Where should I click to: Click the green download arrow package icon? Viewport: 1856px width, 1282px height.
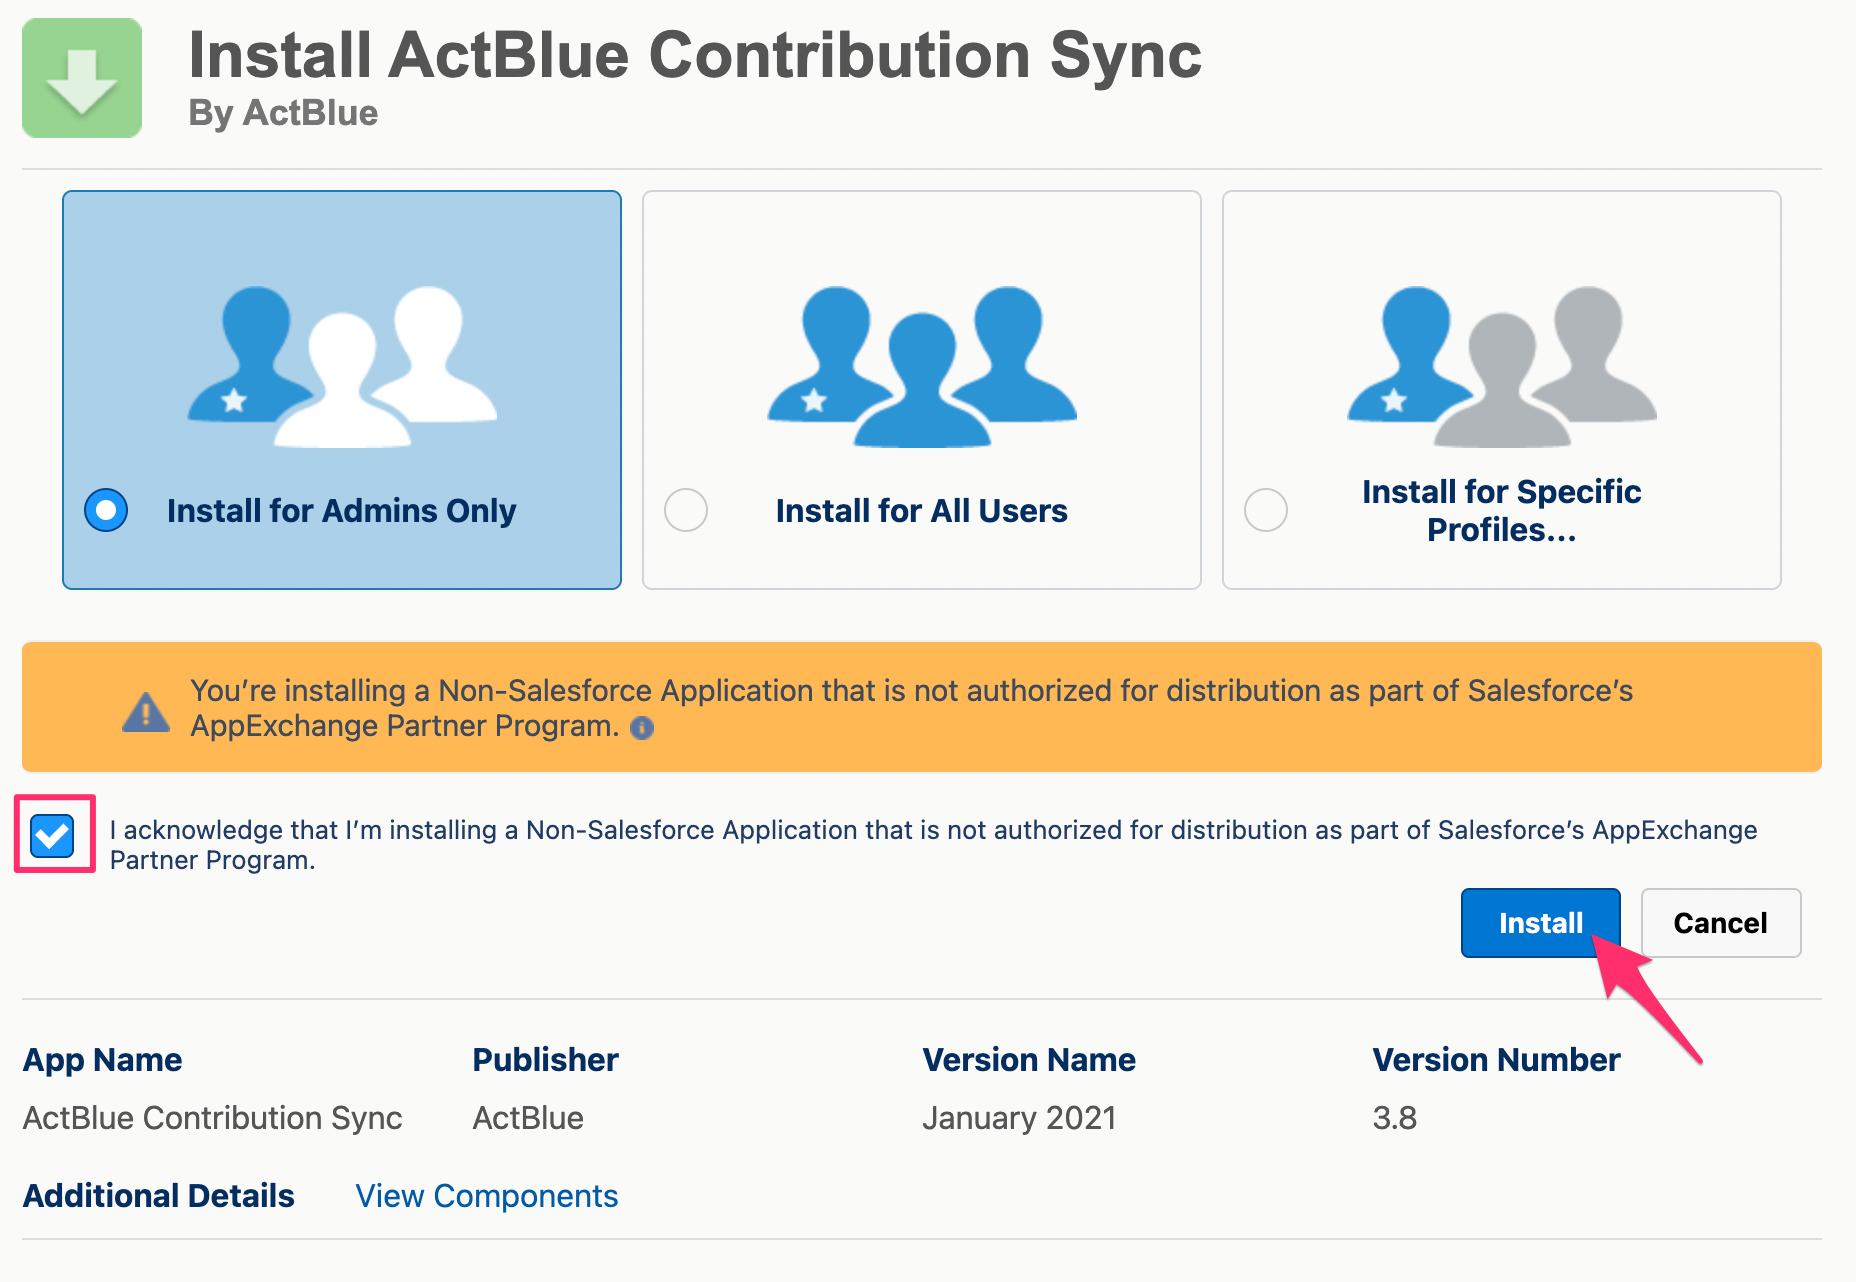(x=82, y=78)
